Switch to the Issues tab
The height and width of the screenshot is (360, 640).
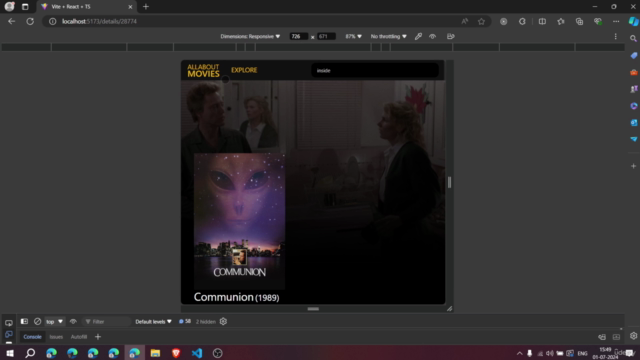[x=56, y=337]
